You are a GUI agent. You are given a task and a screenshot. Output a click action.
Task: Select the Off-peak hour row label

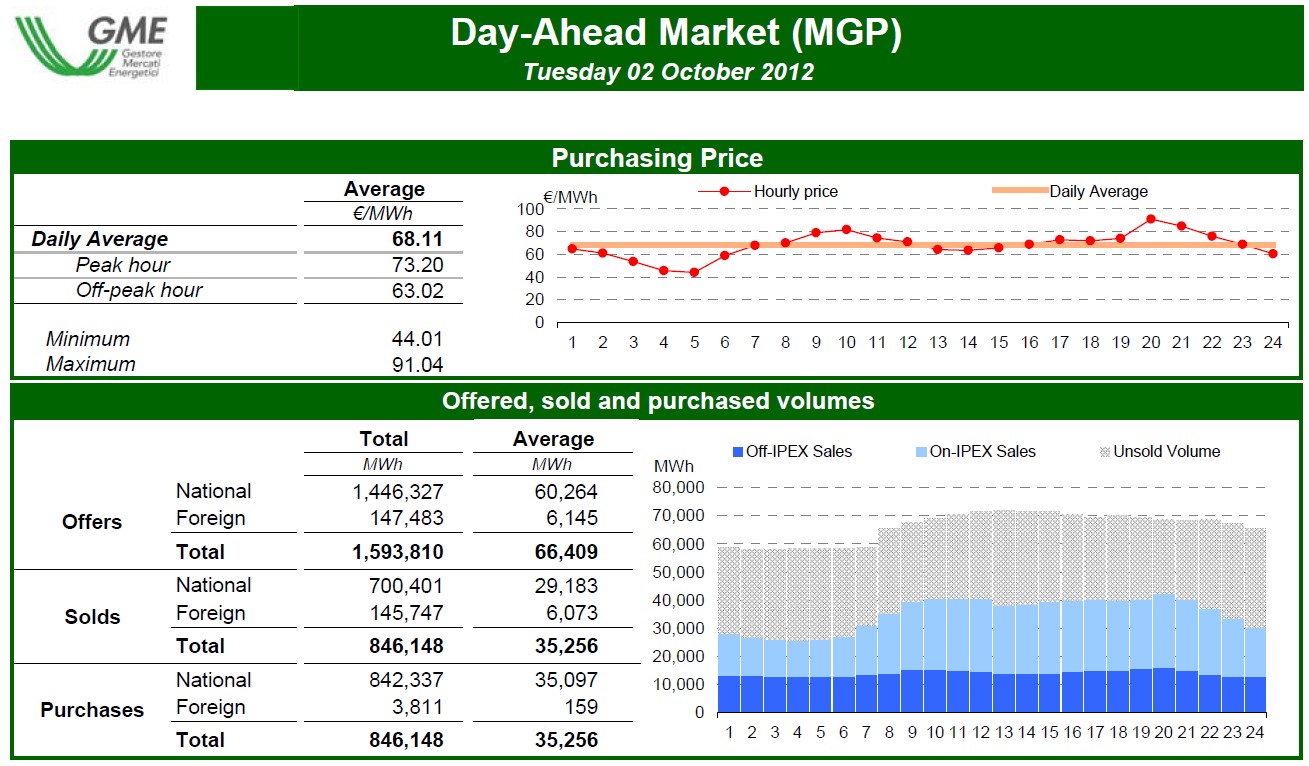pos(139,291)
